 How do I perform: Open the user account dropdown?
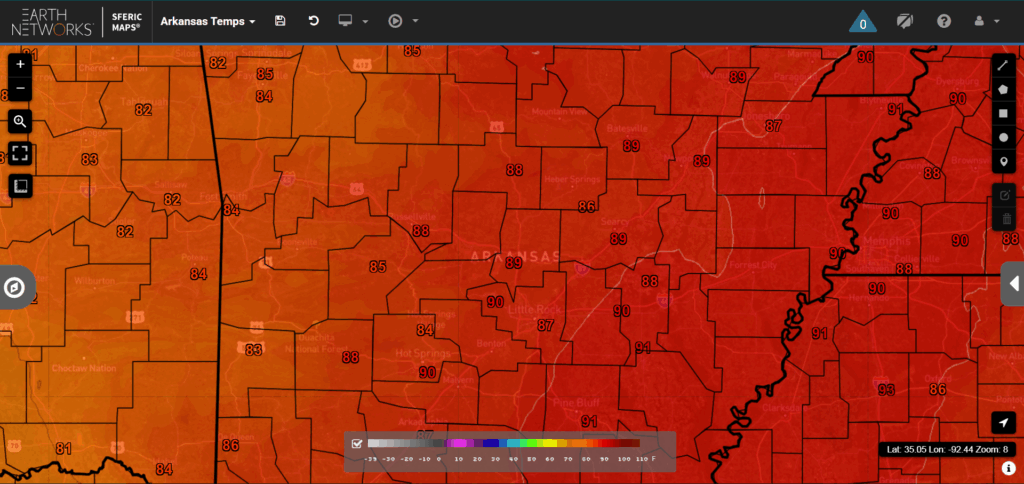pos(986,21)
